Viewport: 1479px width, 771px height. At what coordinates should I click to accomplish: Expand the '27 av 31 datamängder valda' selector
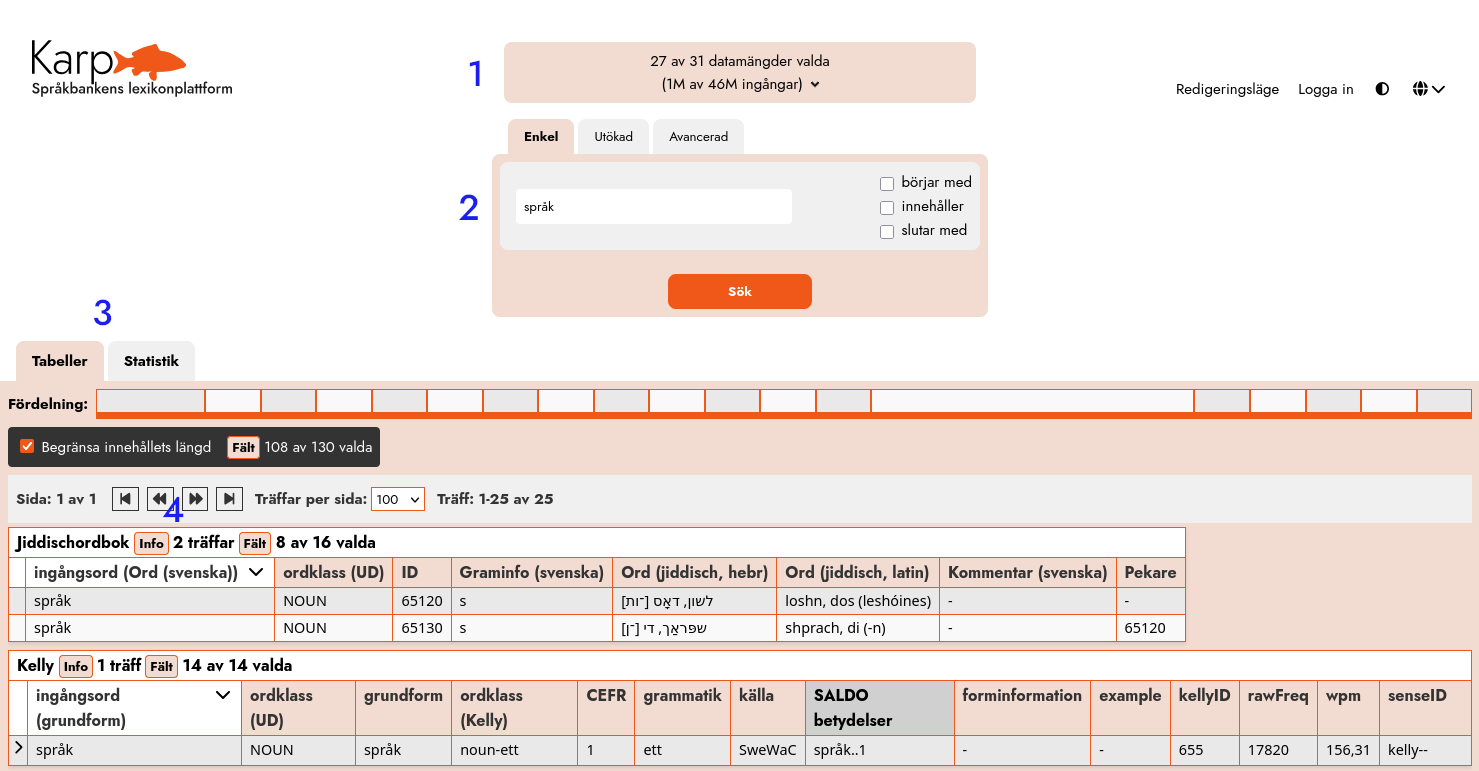point(740,72)
